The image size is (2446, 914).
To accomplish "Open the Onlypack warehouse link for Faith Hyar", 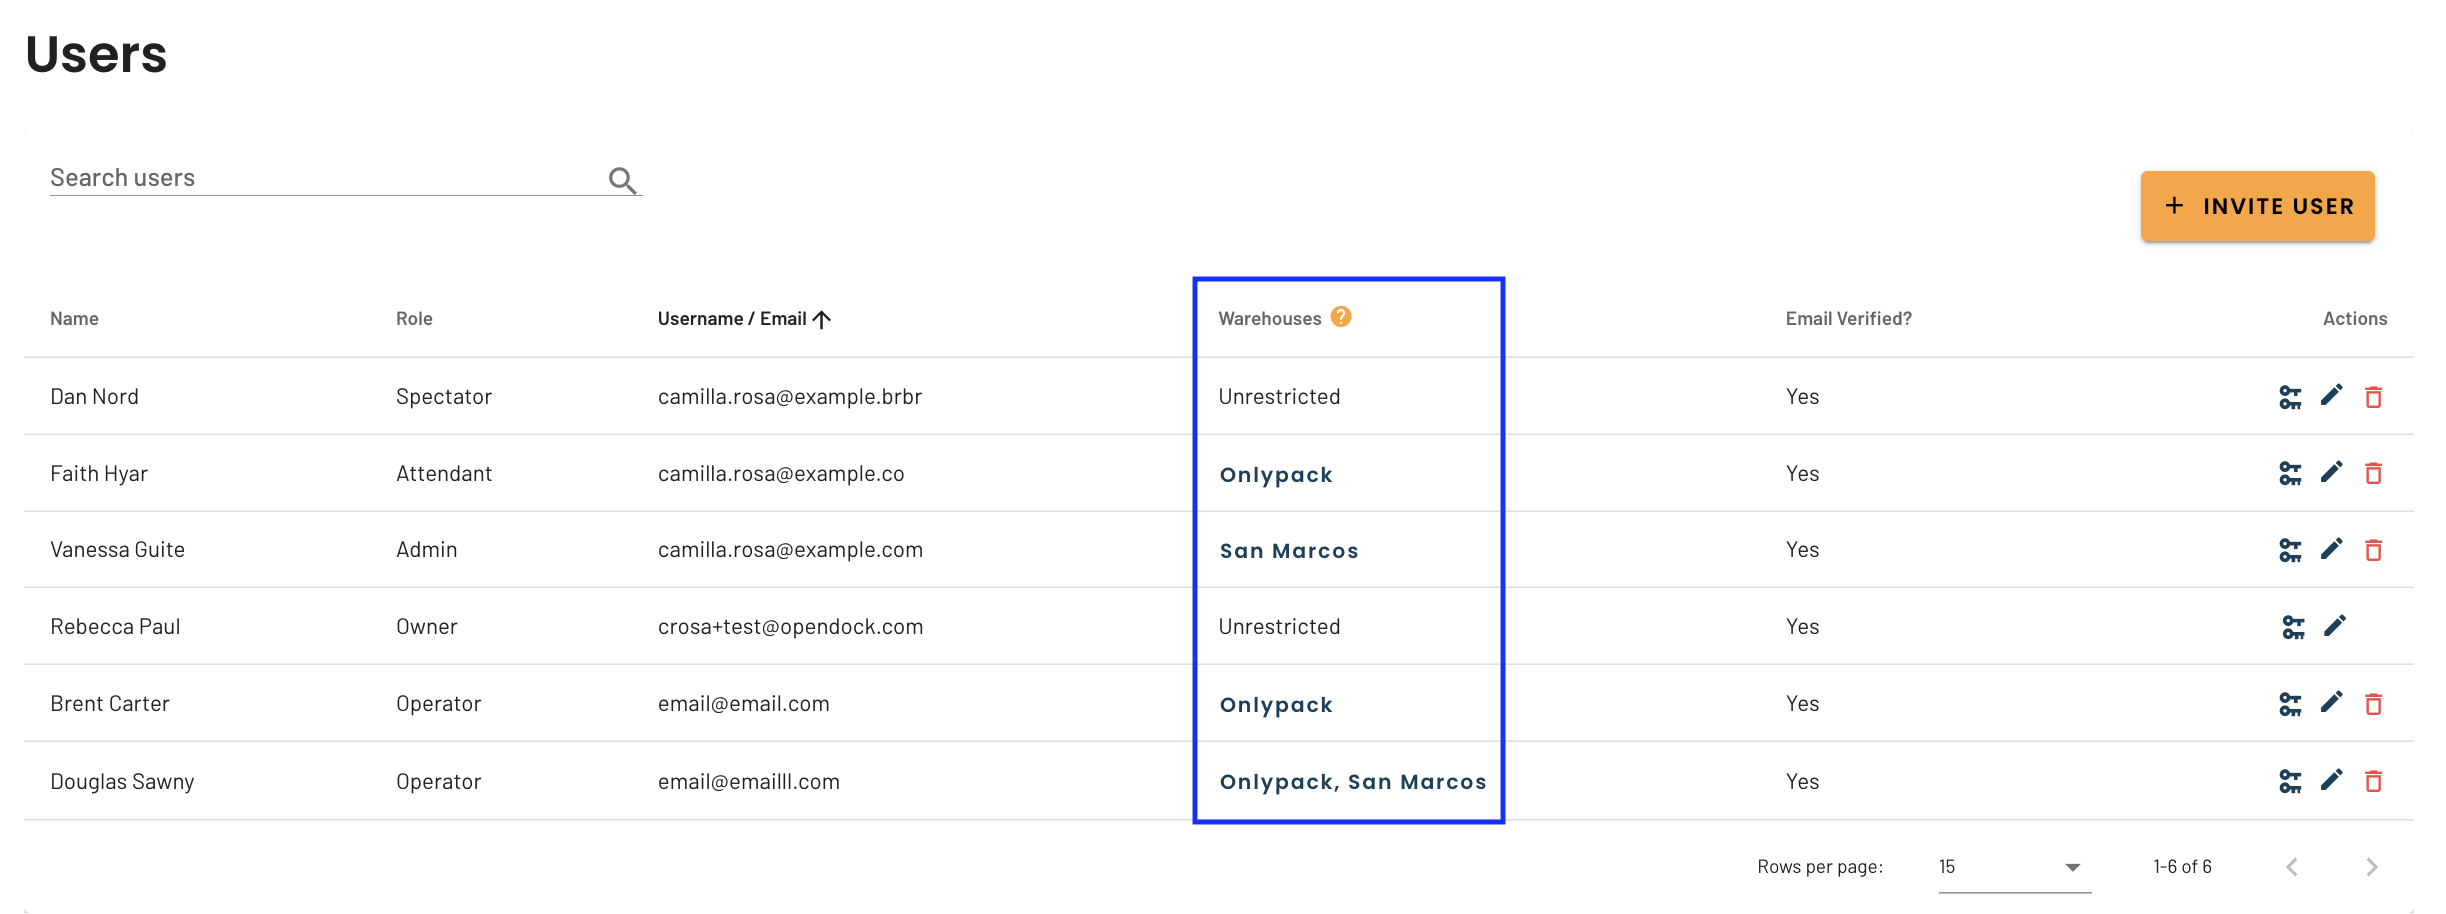I will coord(1276,474).
